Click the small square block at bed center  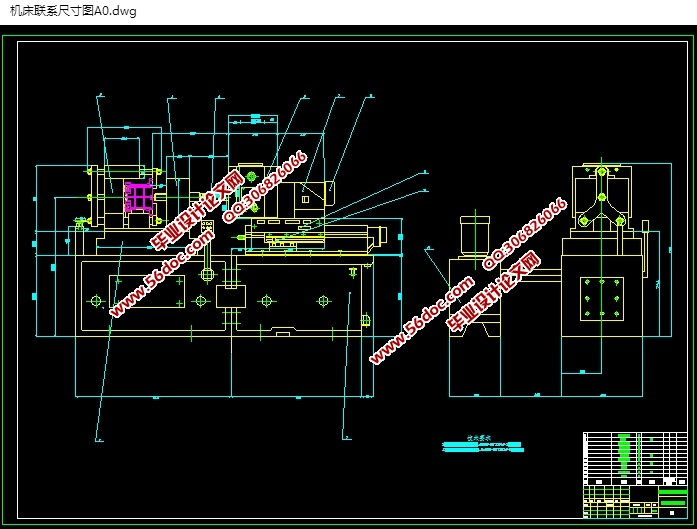pyautogui.click(x=230, y=297)
